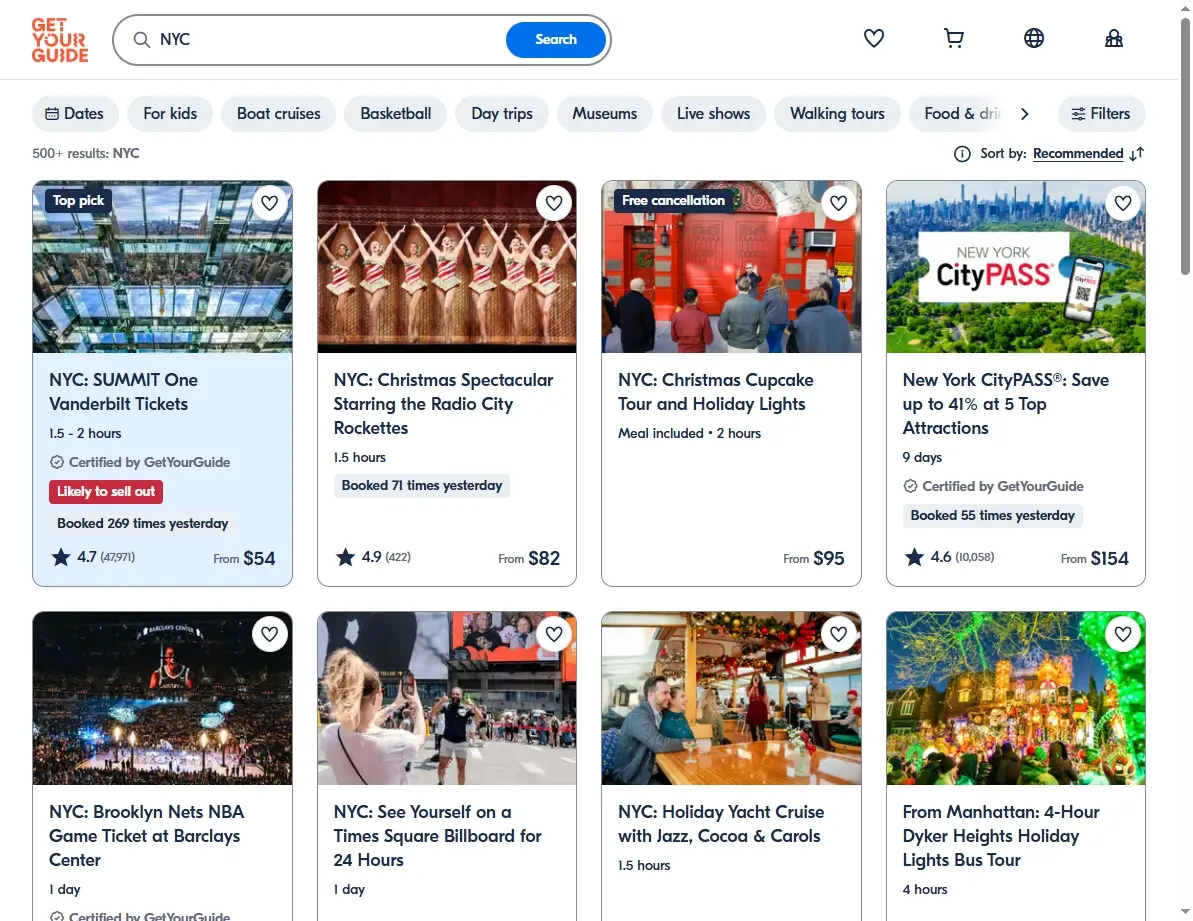Open Brooklyn Nets NBA Game Ticket title
Image resolution: width=1193 pixels, height=921 pixels.
coord(146,836)
